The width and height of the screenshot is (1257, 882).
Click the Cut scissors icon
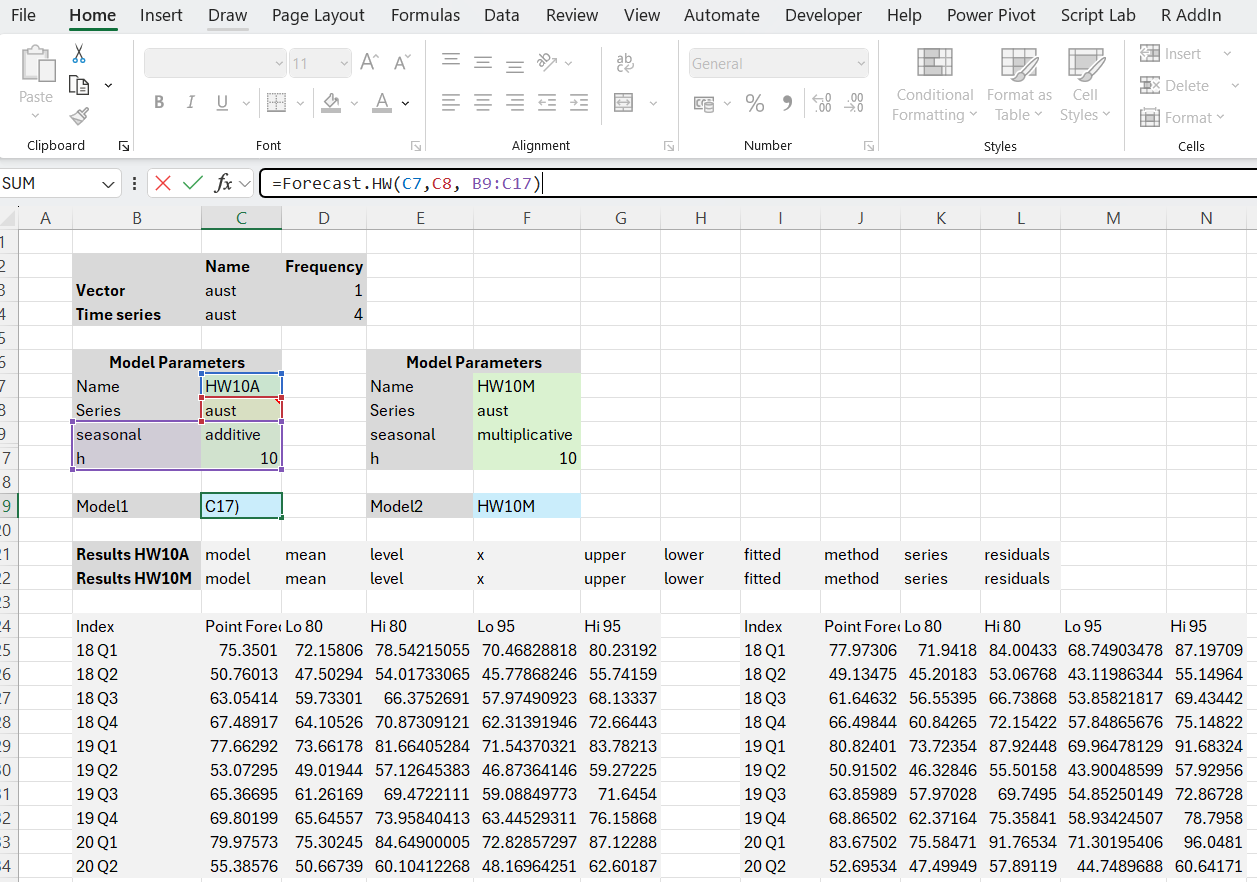[79, 54]
